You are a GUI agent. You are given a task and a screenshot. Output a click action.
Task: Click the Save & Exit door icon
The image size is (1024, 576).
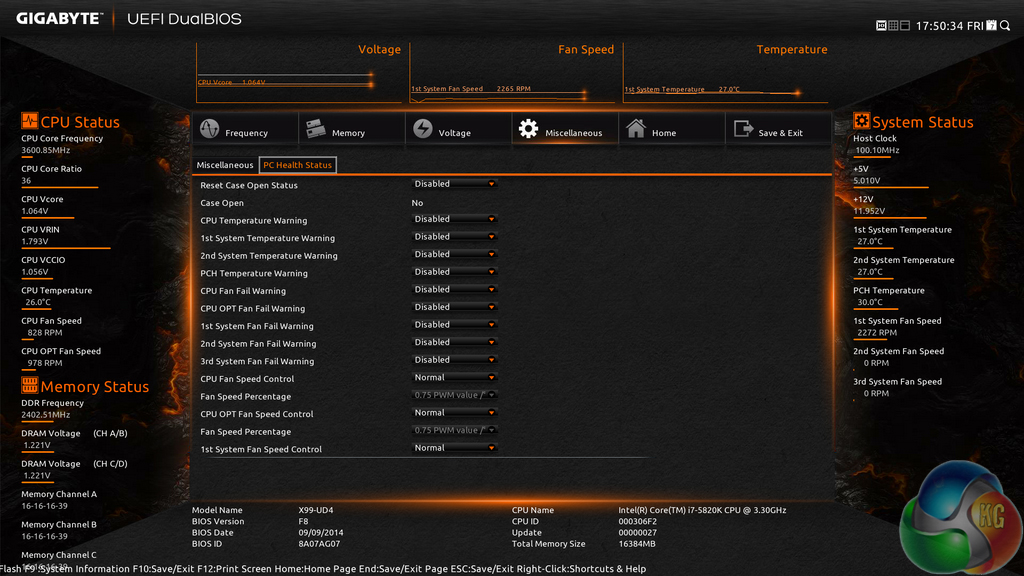pos(743,129)
